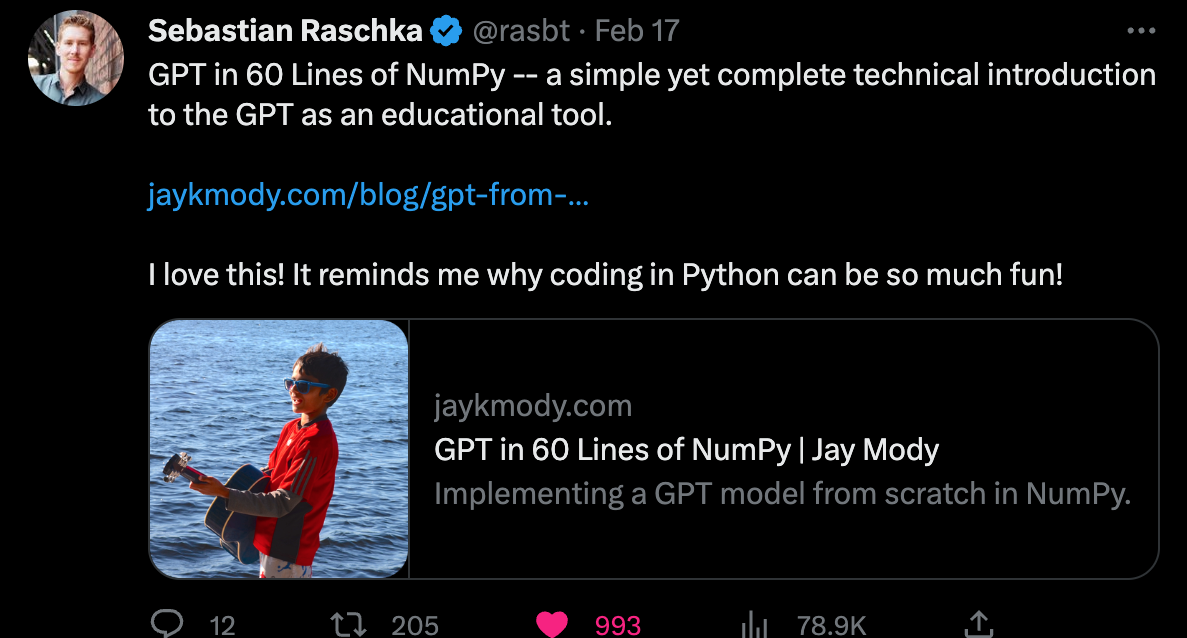Screen dimensions: 1187x638
Task: Open the three-dot more options menu
Action: click(1141, 31)
